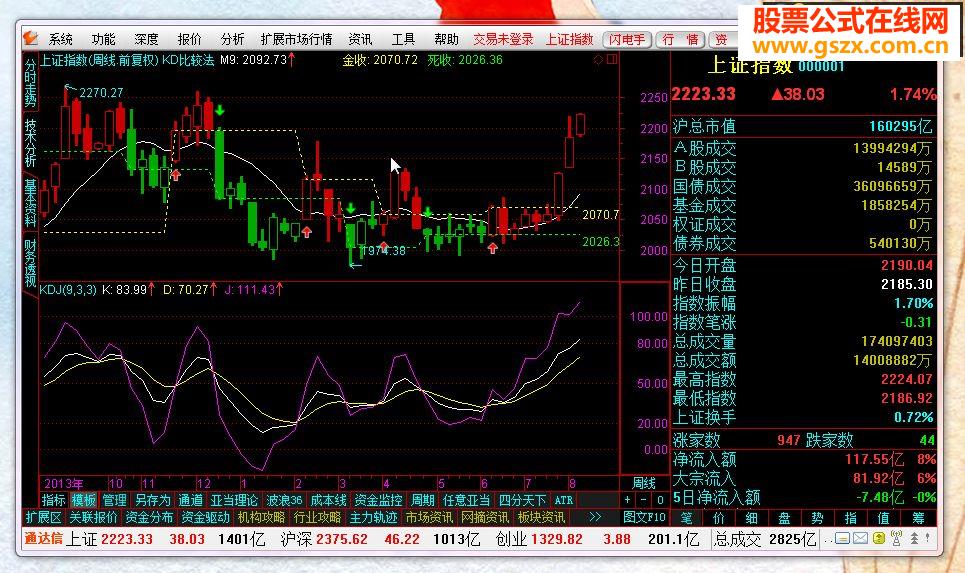Screen dimensions: 965x573
Task: Open the 深度 menu
Action: point(146,39)
